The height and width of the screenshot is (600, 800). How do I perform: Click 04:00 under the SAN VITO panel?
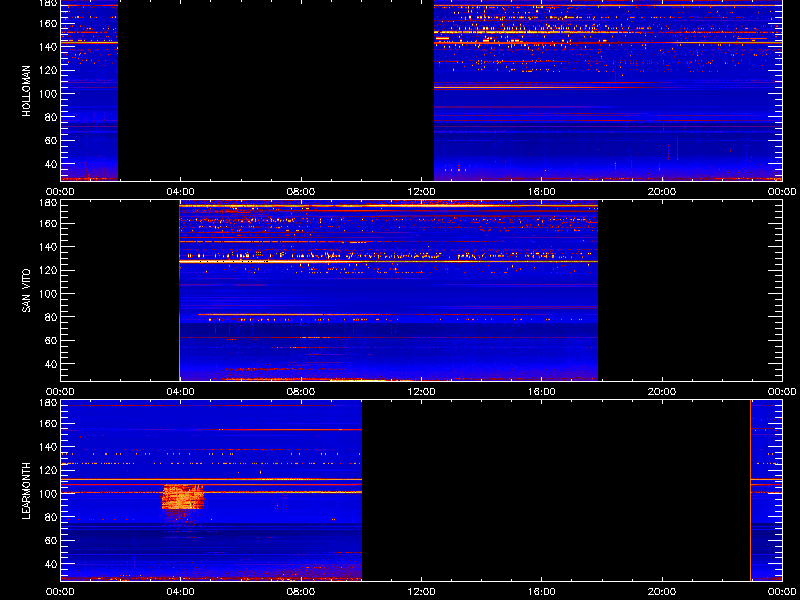[181, 392]
